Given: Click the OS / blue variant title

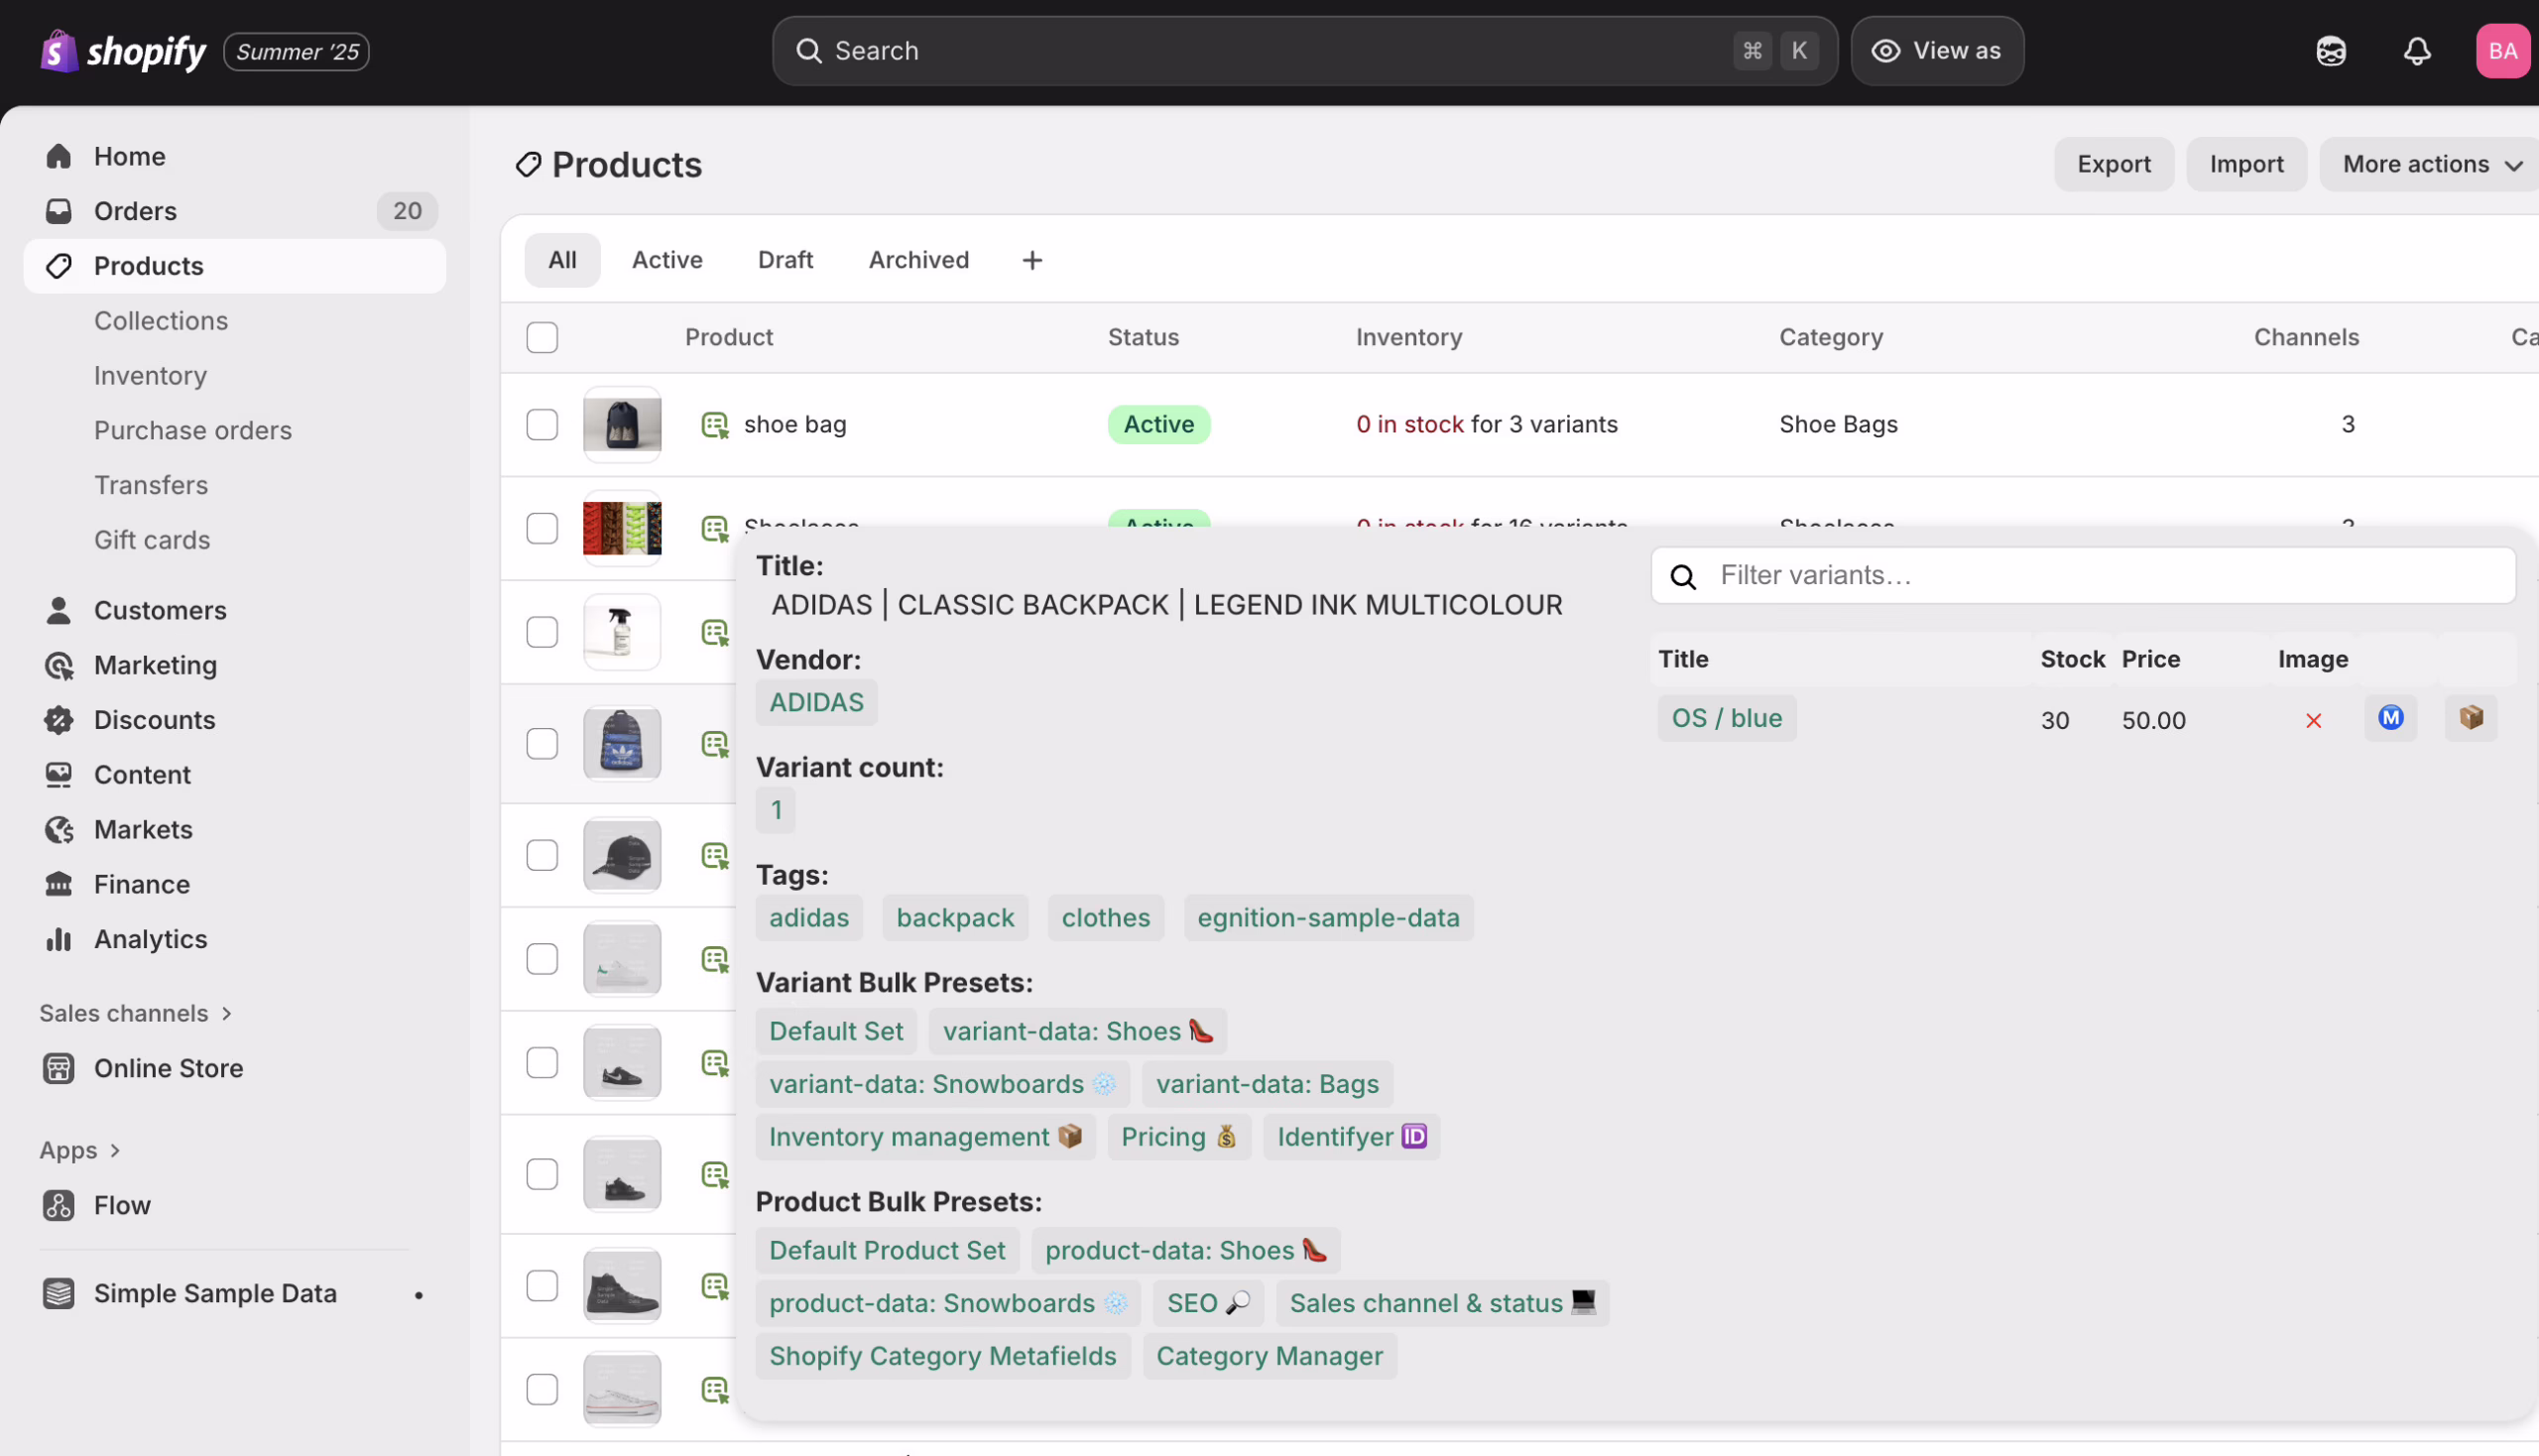Looking at the screenshot, I should pos(1727,718).
